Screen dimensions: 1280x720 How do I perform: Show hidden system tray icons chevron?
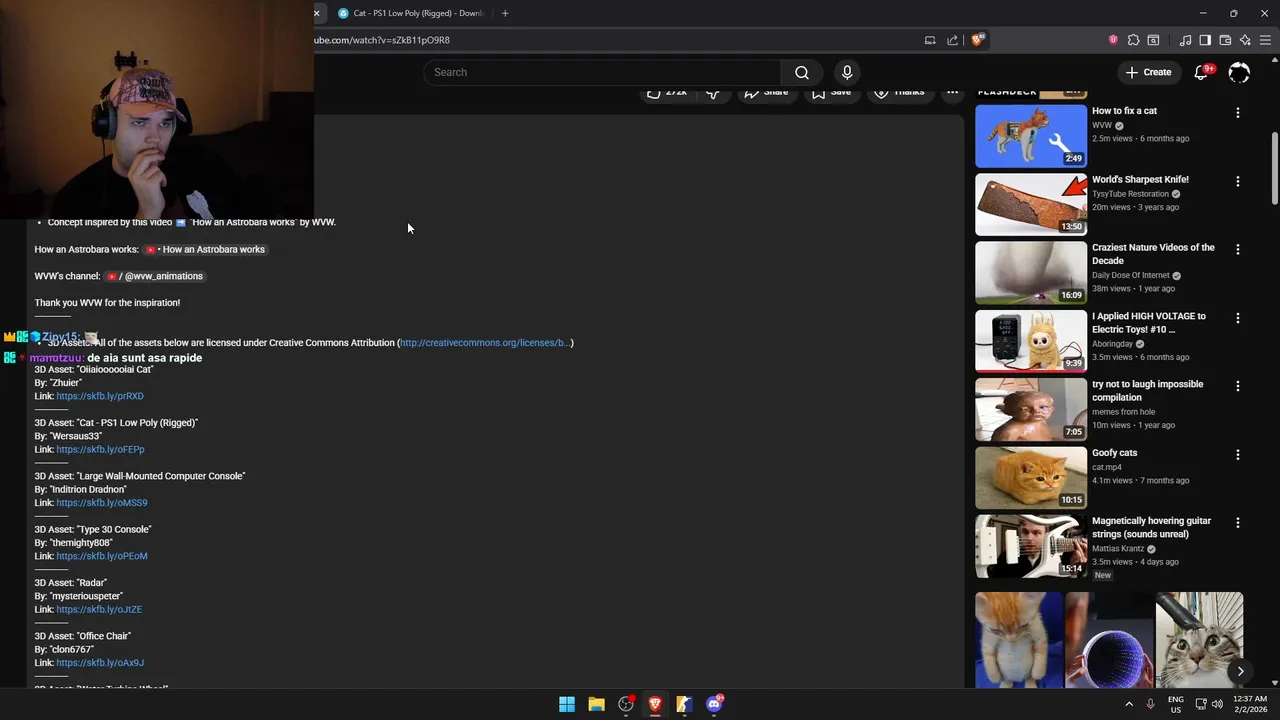point(1129,704)
